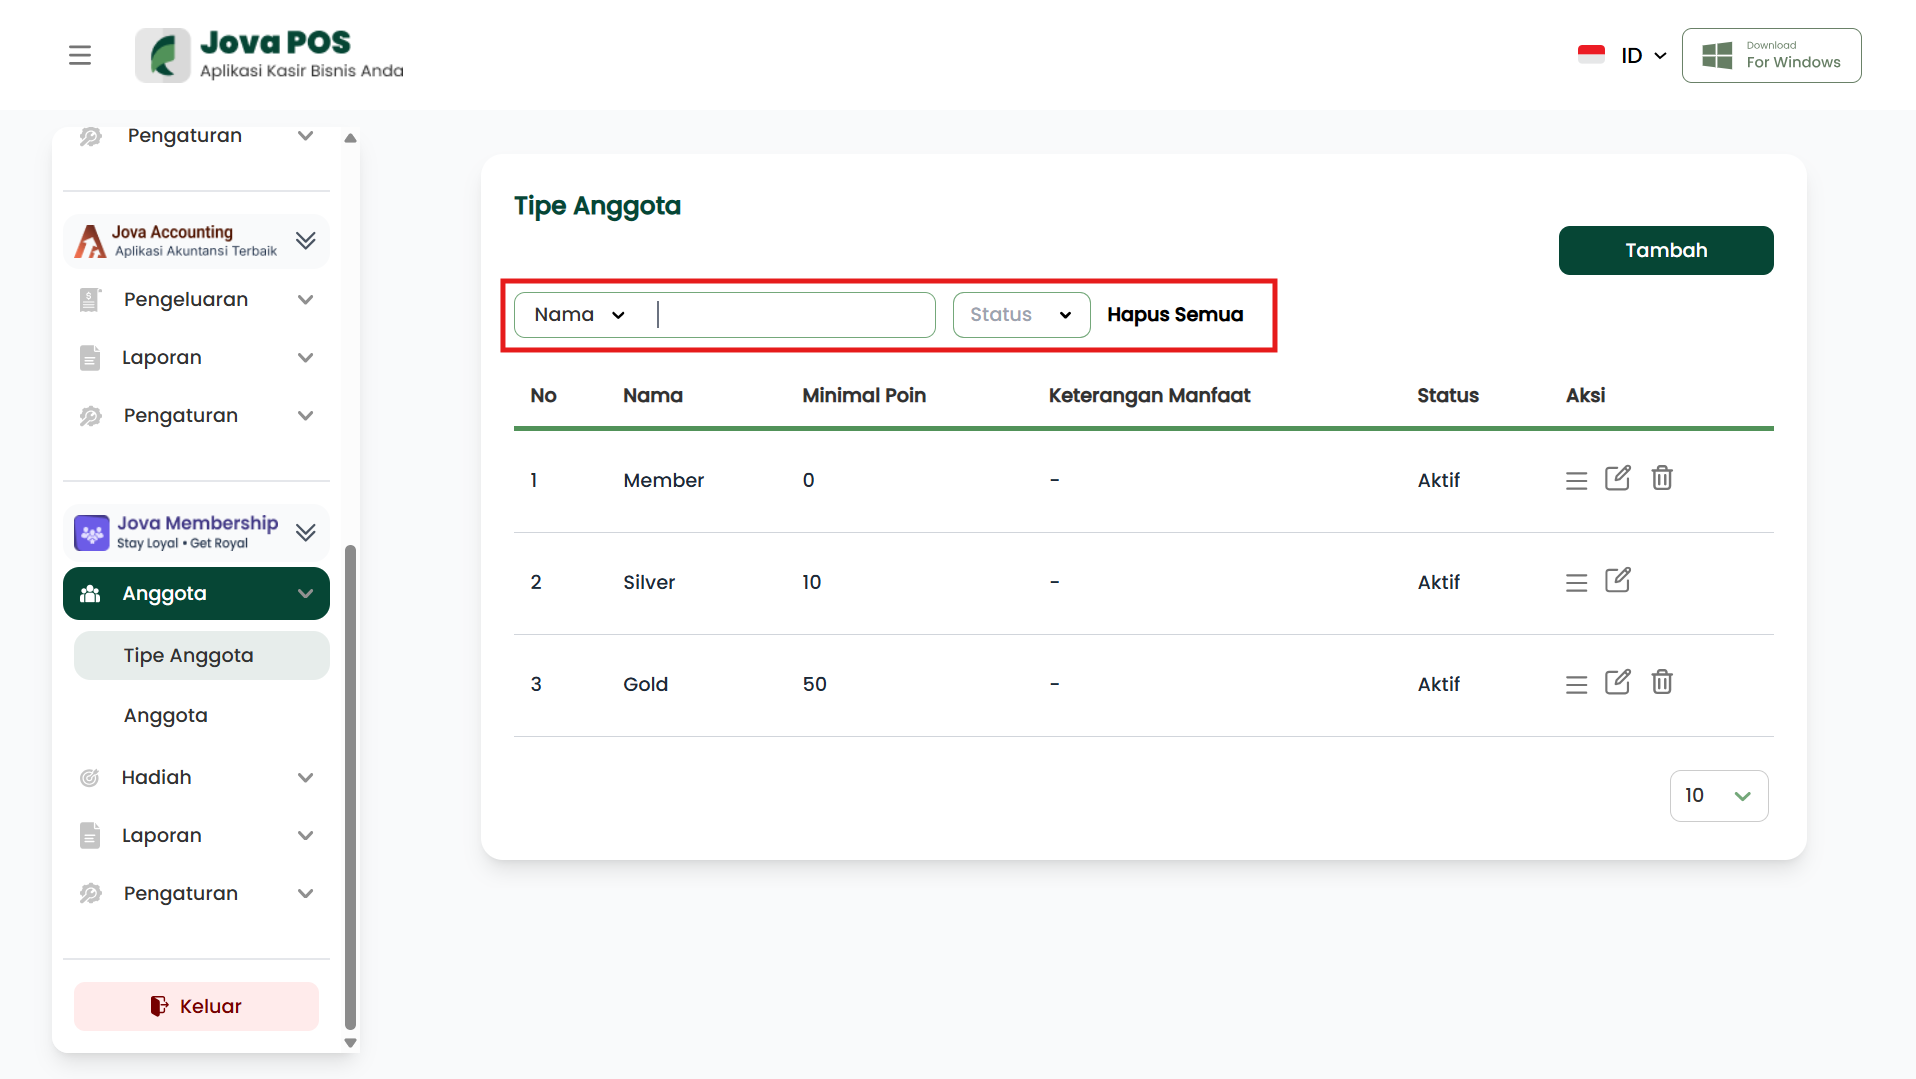Open the Anggota submenu item
This screenshot has height=1079, width=1916.
click(166, 716)
